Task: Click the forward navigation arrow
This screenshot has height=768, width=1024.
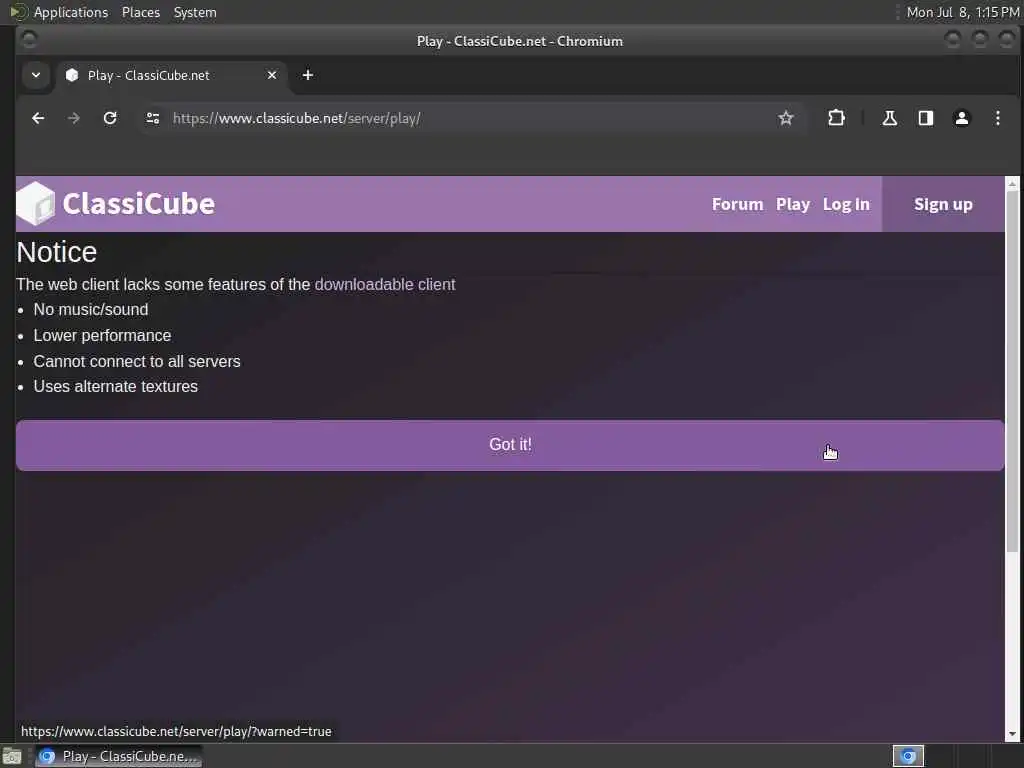Action: pyautogui.click(x=74, y=118)
